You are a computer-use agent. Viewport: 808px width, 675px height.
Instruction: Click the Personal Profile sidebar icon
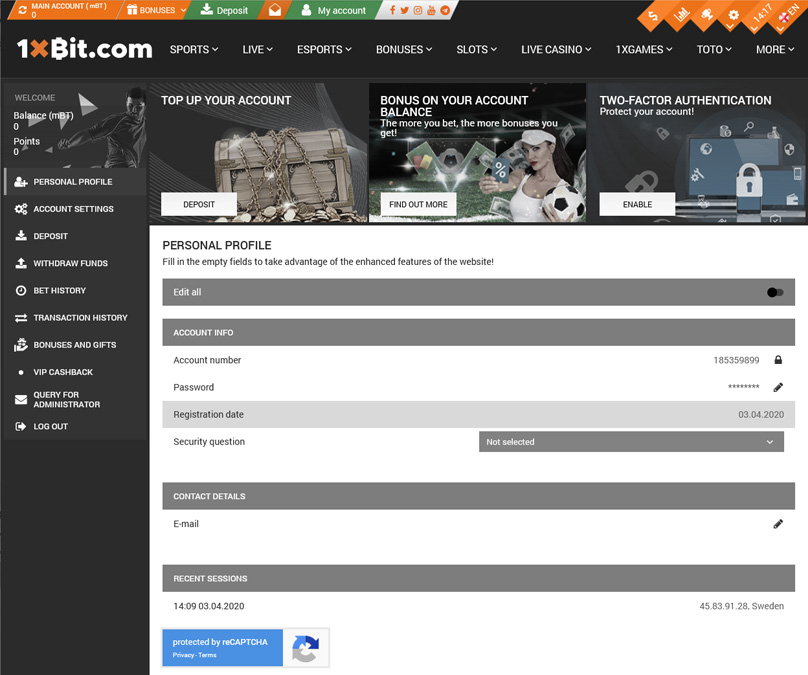(21, 182)
